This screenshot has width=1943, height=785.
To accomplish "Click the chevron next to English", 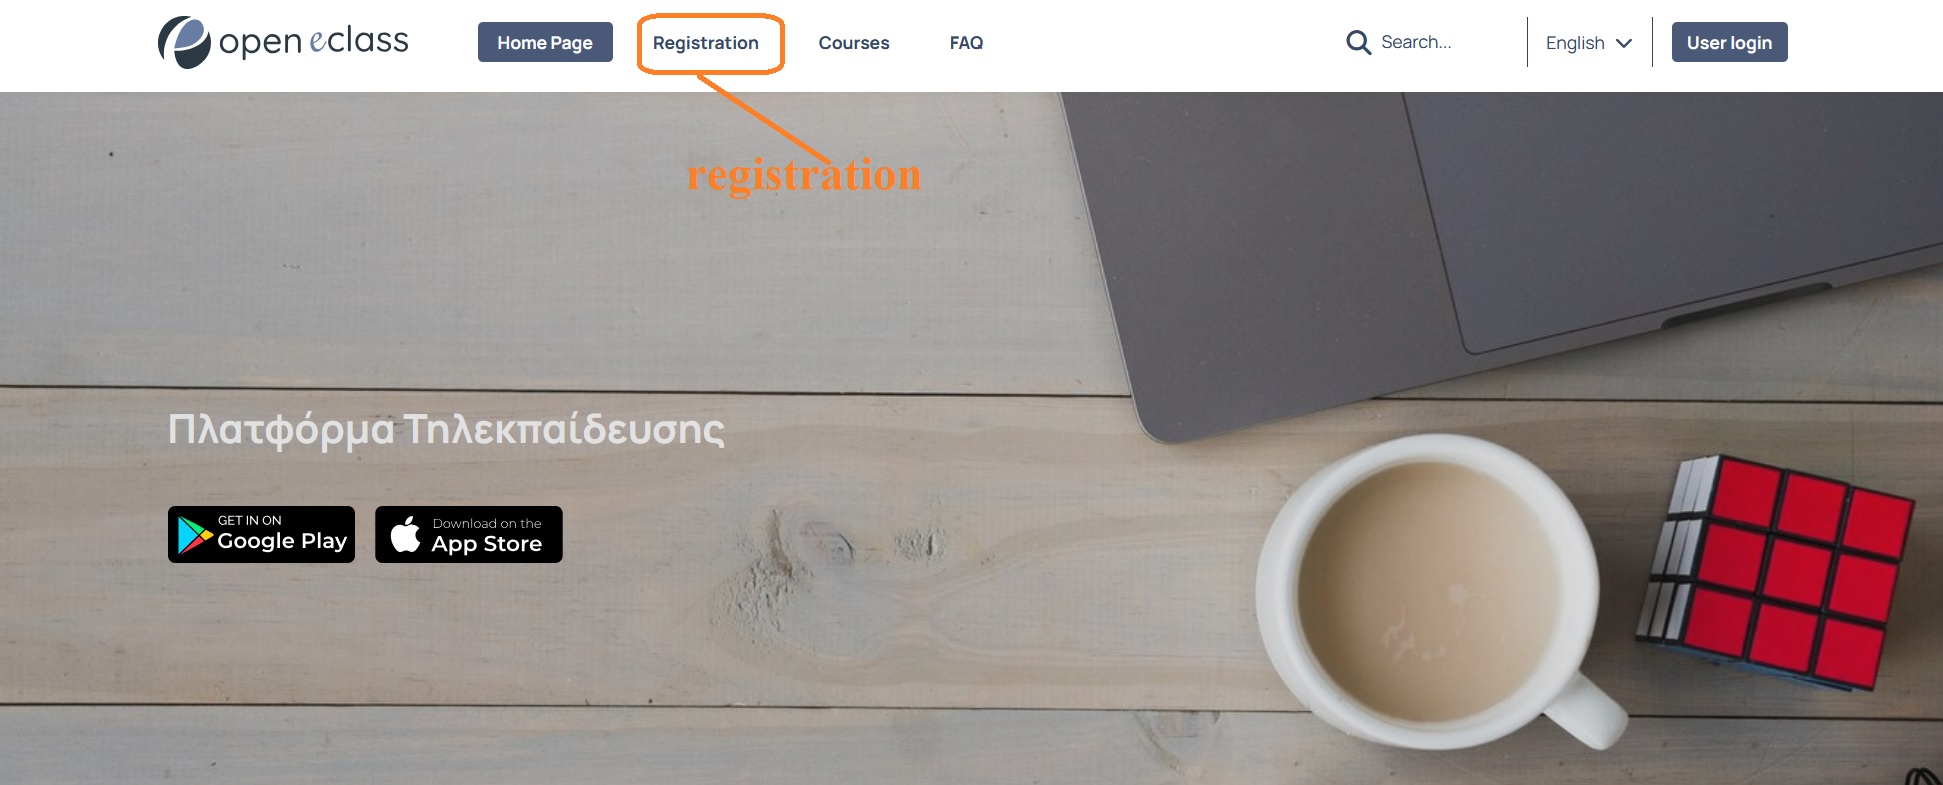I will [x=1624, y=43].
